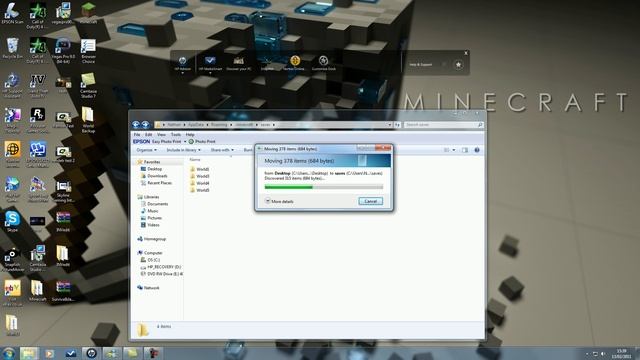
Task: Open Explorer Help question-mark icon
Action: 477,150
